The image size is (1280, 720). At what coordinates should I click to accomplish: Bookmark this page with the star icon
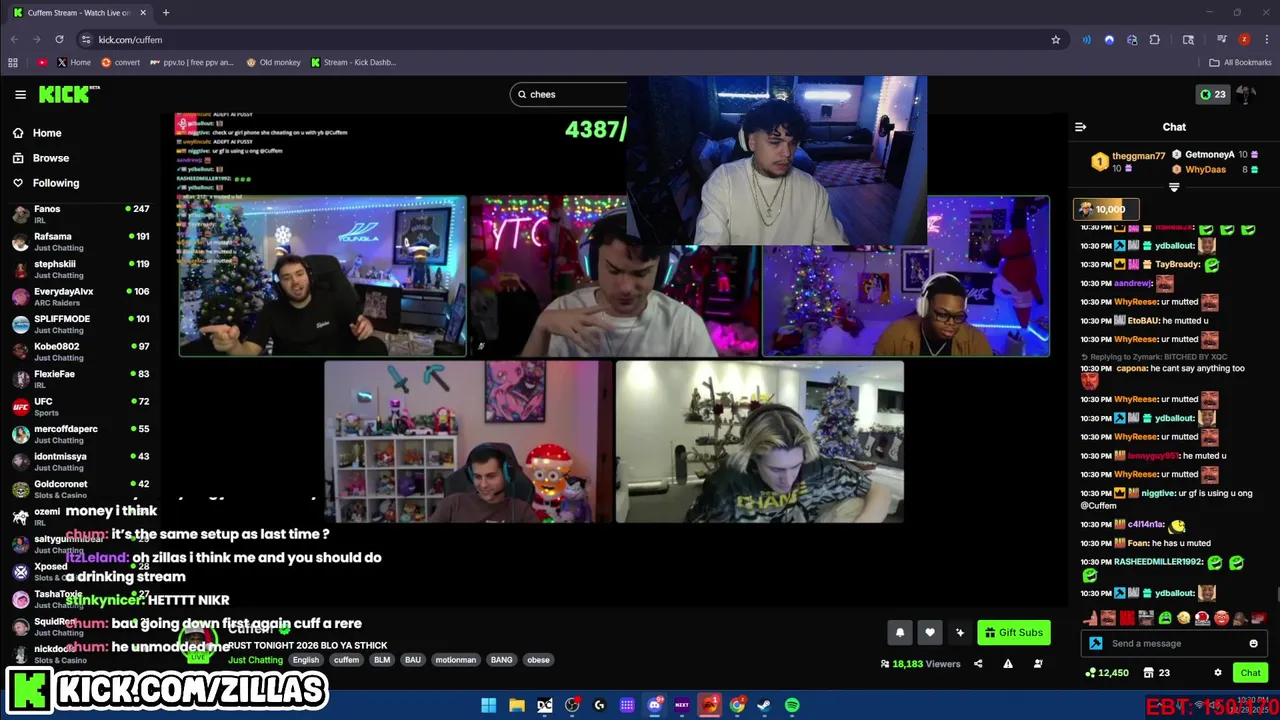pos(1055,39)
